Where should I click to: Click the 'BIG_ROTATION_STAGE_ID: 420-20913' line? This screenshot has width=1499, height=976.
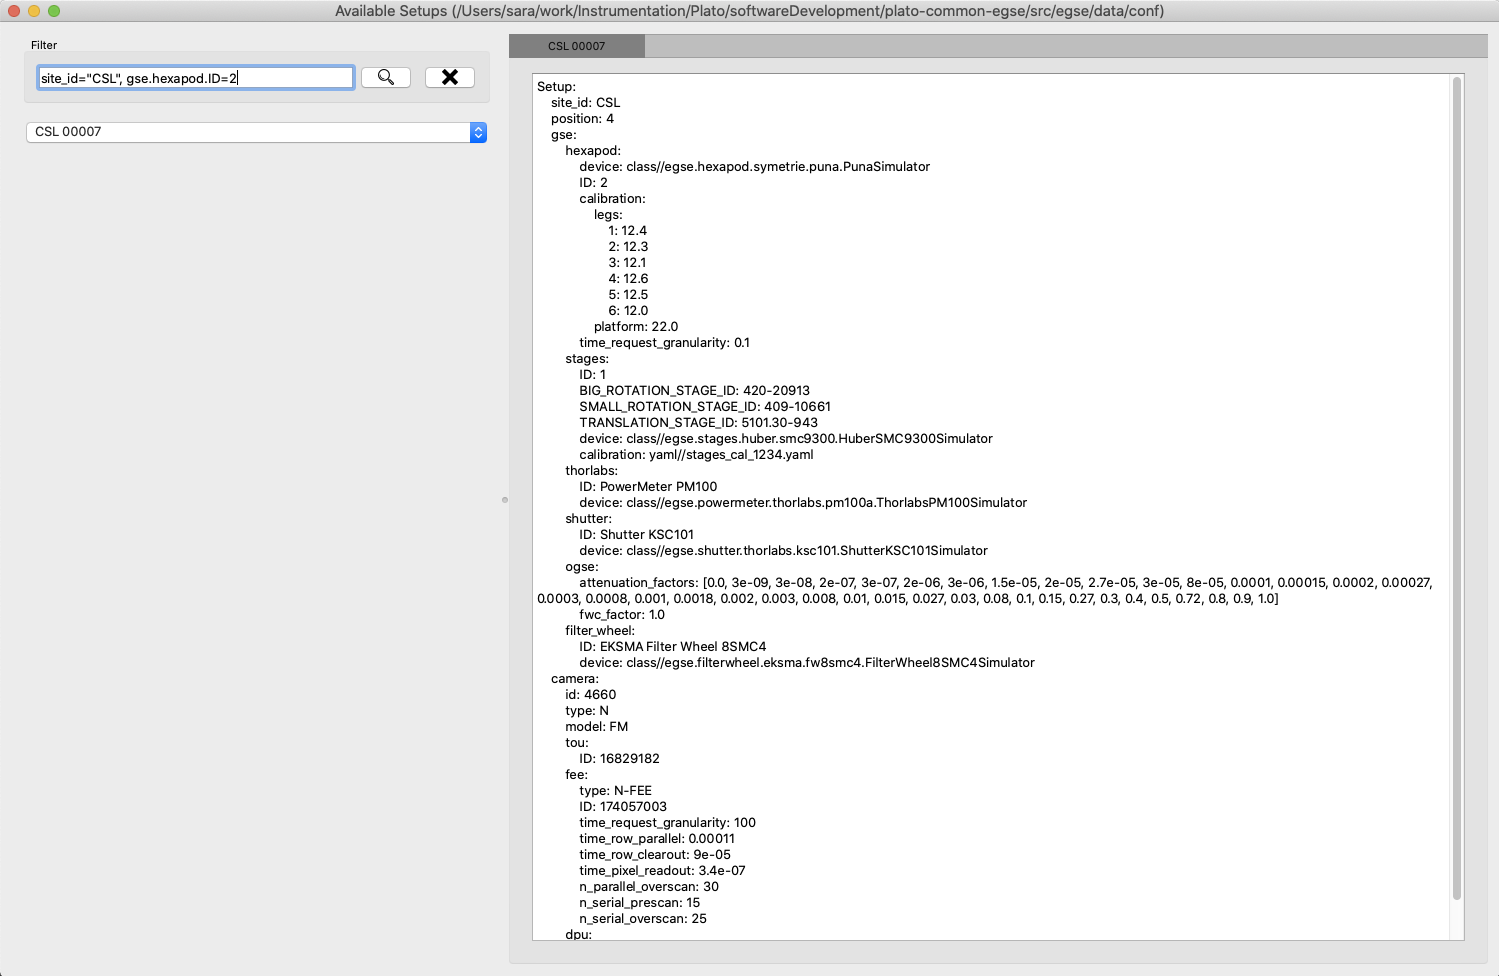point(695,391)
